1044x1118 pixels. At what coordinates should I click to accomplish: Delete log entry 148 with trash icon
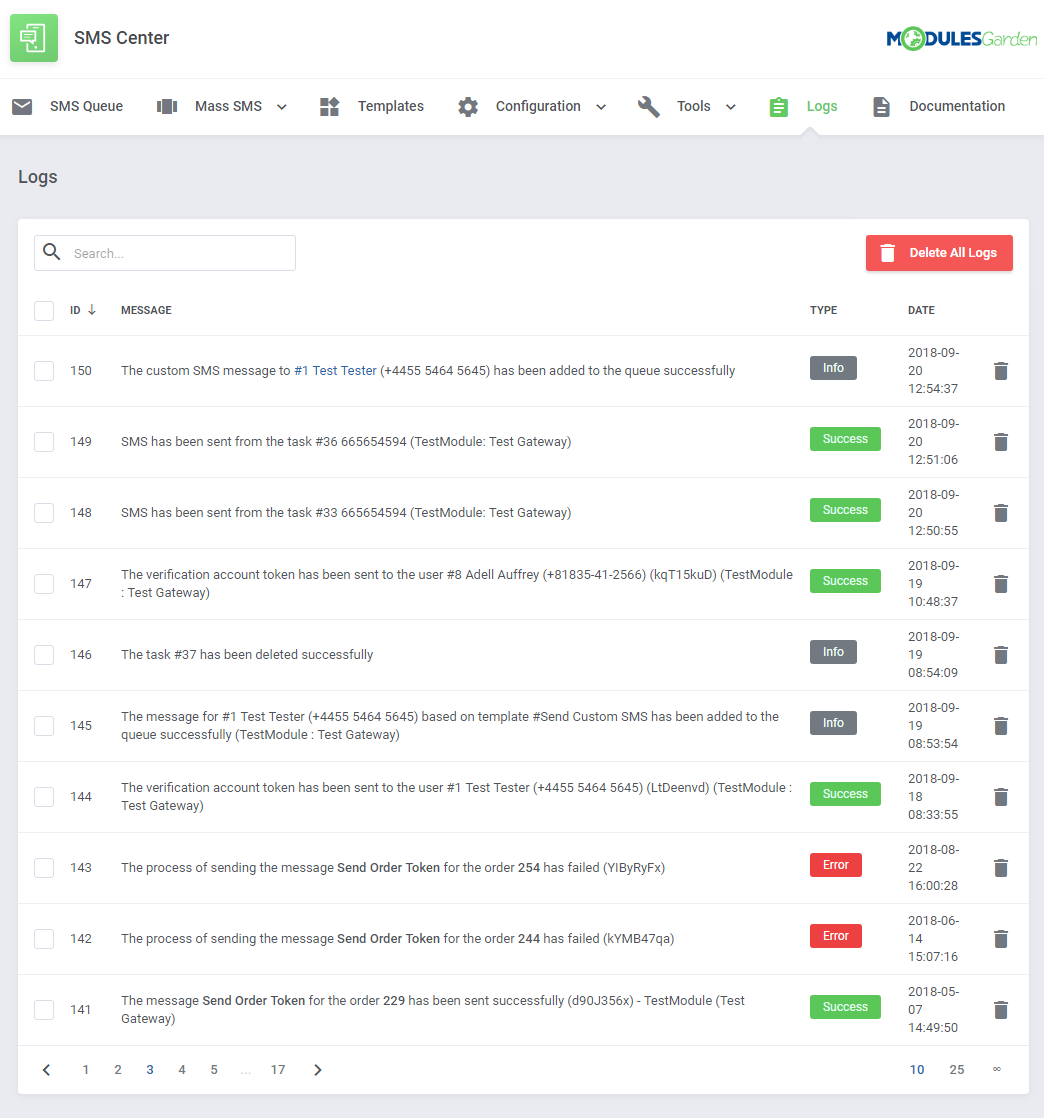point(1000,513)
